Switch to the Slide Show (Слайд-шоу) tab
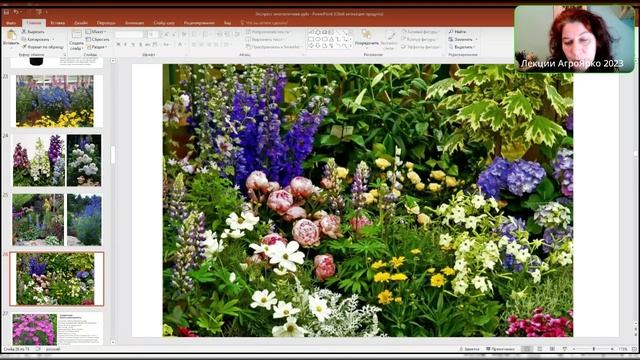Screen dimensions: 640x360 point(164,23)
